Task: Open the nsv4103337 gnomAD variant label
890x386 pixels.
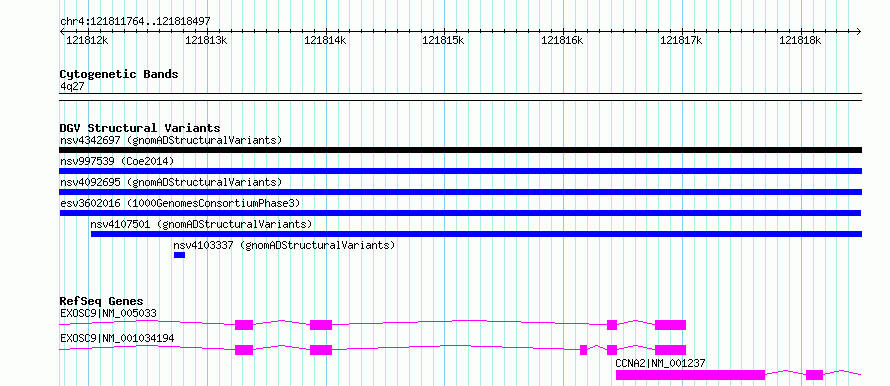Action: pos(284,245)
